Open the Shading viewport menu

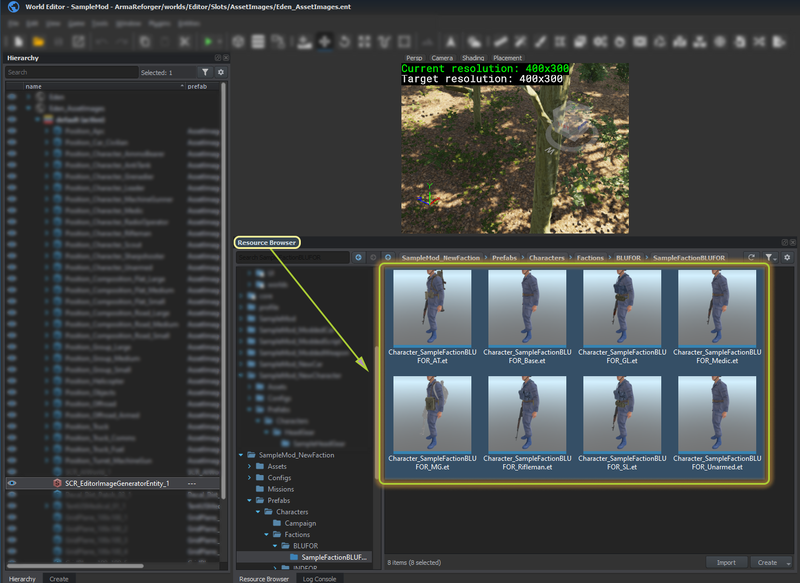coord(473,58)
